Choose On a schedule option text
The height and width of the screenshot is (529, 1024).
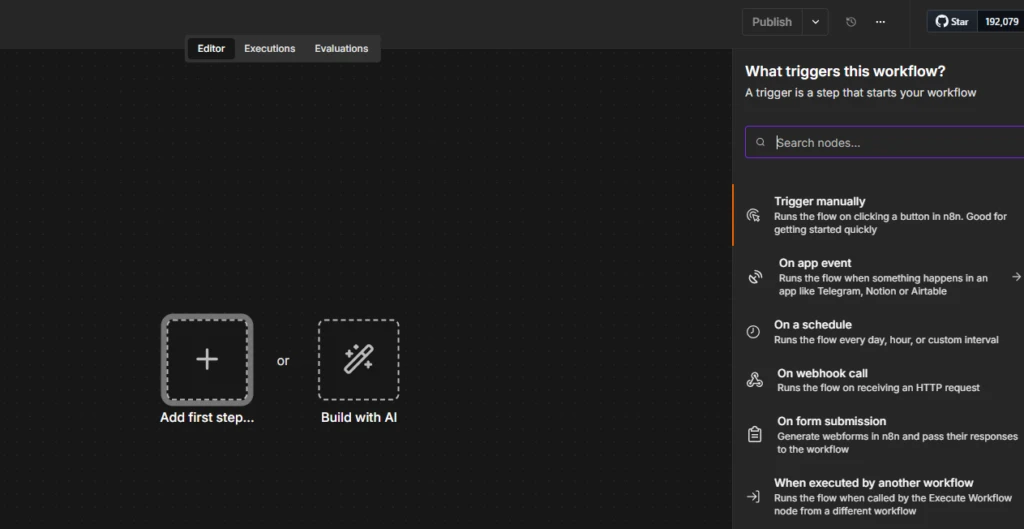pos(813,325)
